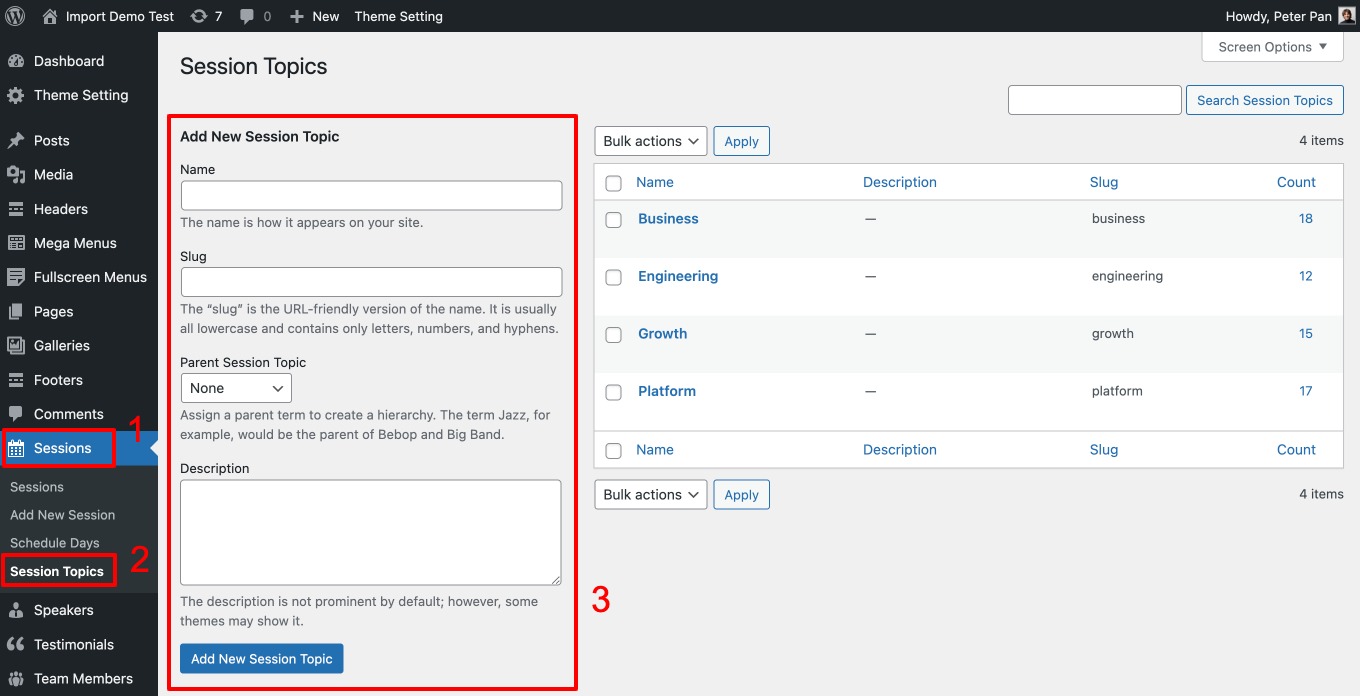Select all topics via header checkbox
The image size is (1360, 696).
click(613, 182)
